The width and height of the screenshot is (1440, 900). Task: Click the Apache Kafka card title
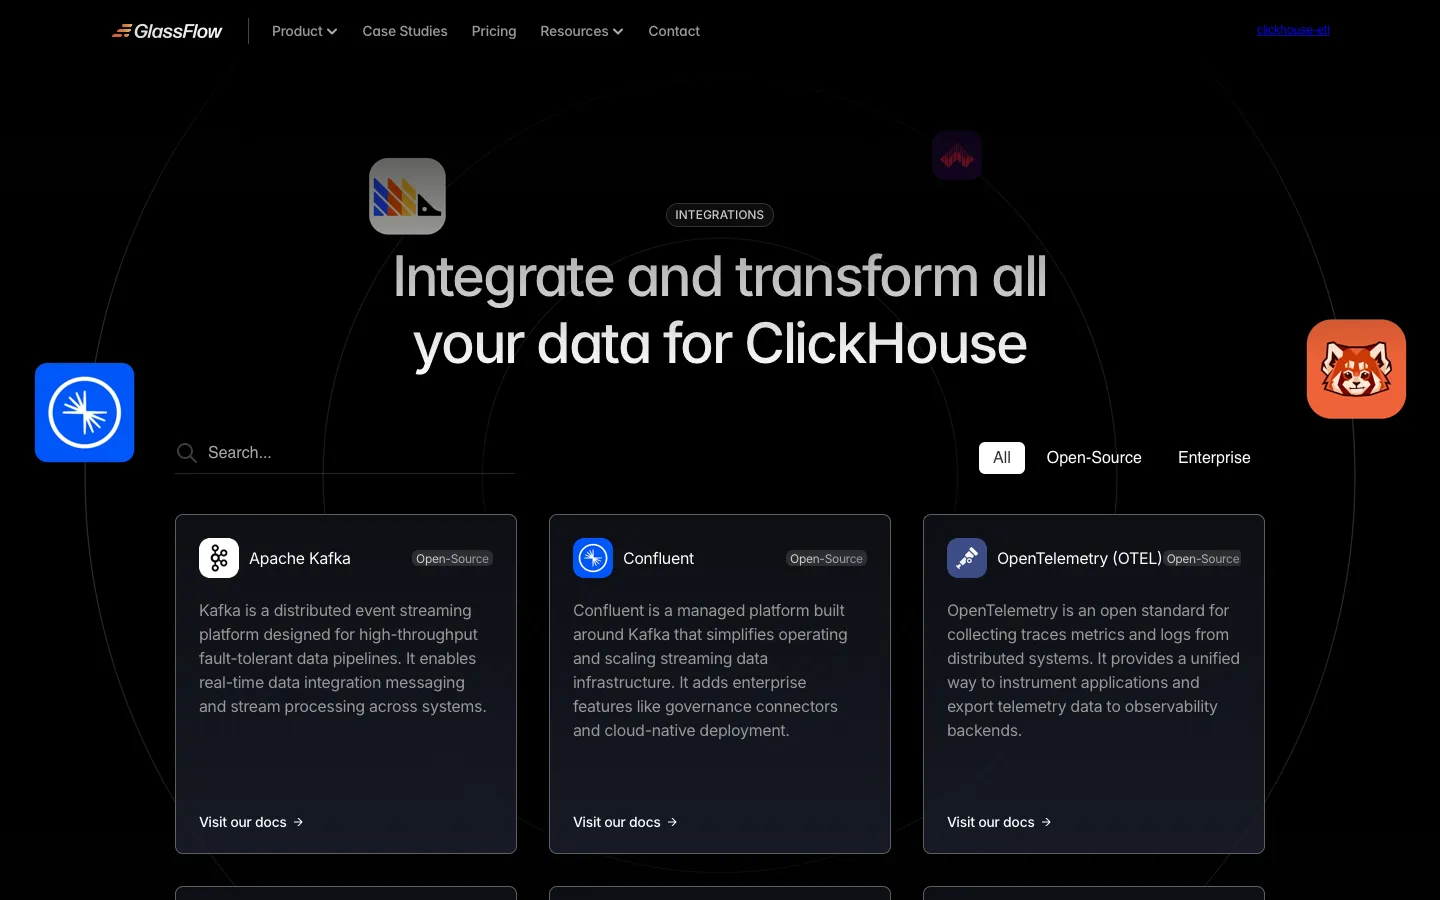click(300, 558)
